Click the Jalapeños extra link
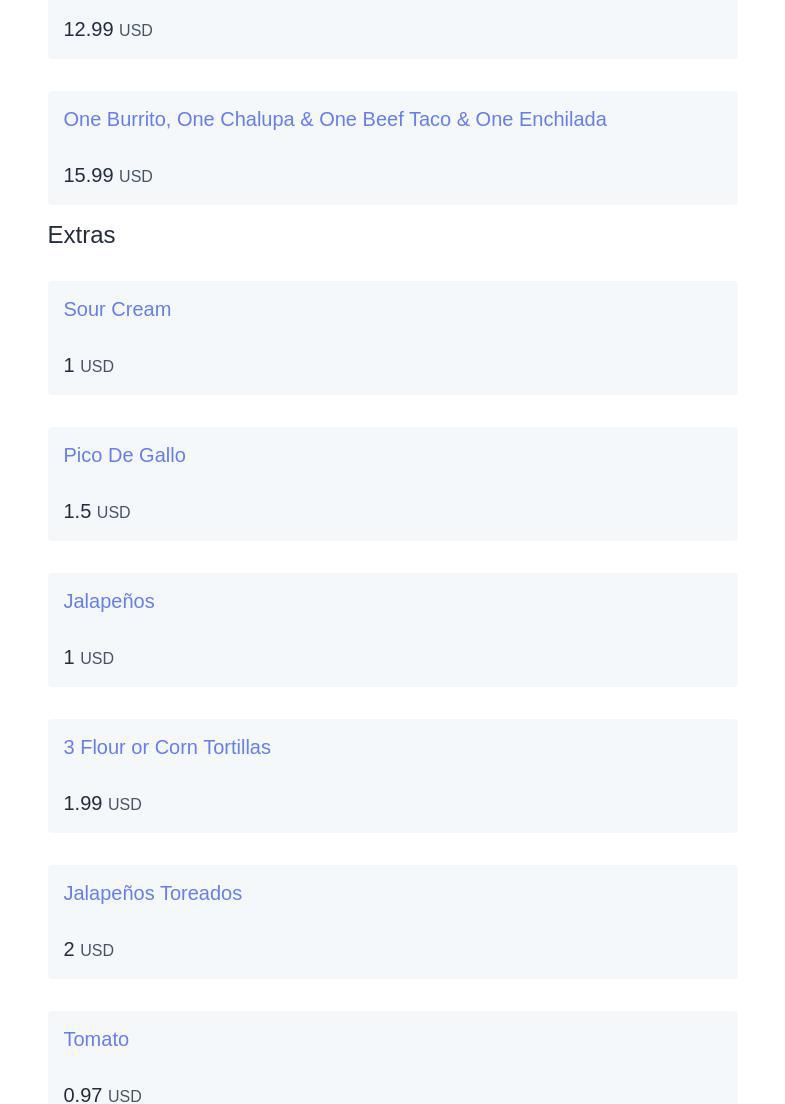The height and width of the screenshot is (1104, 785). [x=108, y=601]
